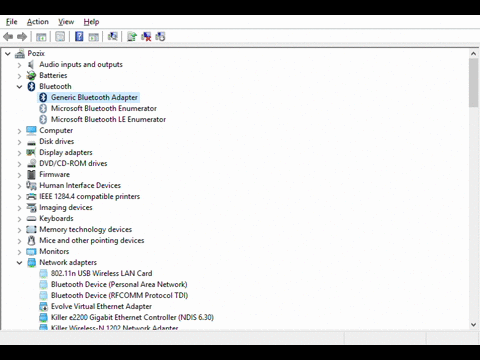The image size is (480, 360).
Task: Collapse the Network adapters arrow
Action: tap(19, 263)
